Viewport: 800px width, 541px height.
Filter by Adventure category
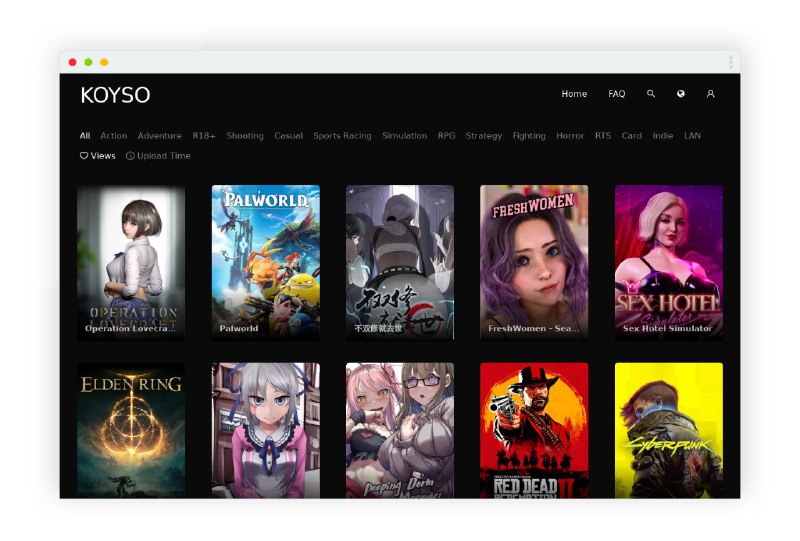pos(159,136)
